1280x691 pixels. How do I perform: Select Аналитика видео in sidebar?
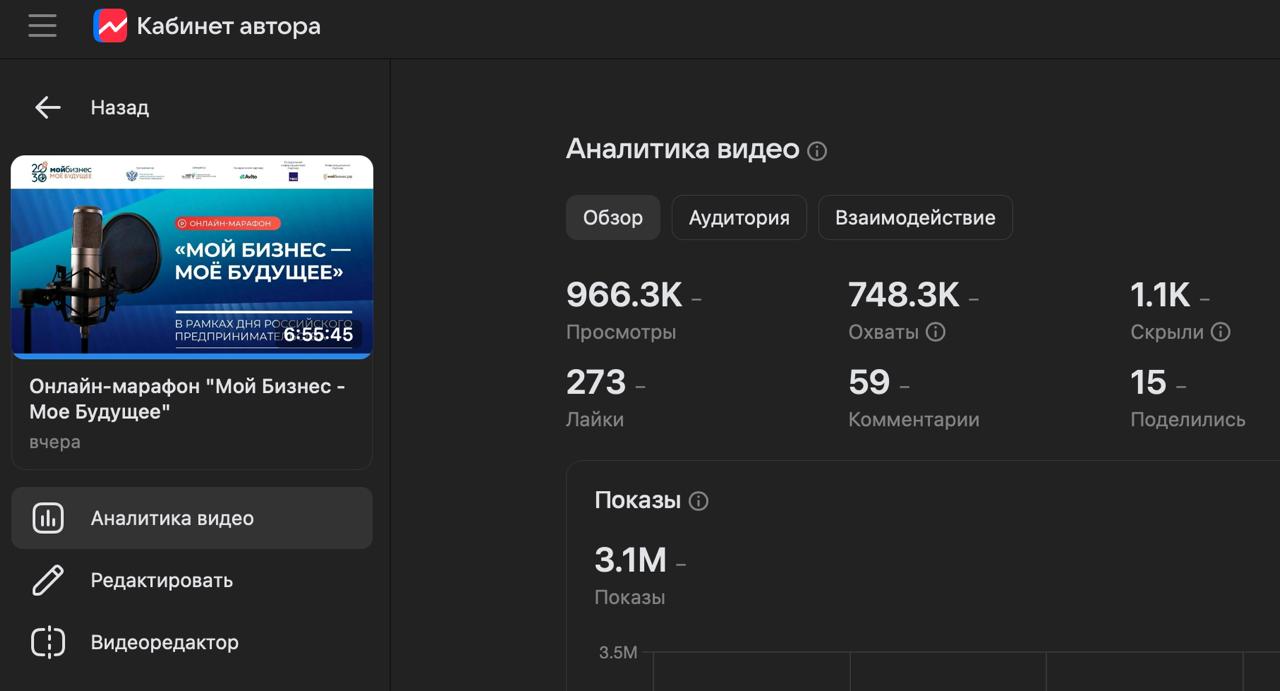pos(192,518)
